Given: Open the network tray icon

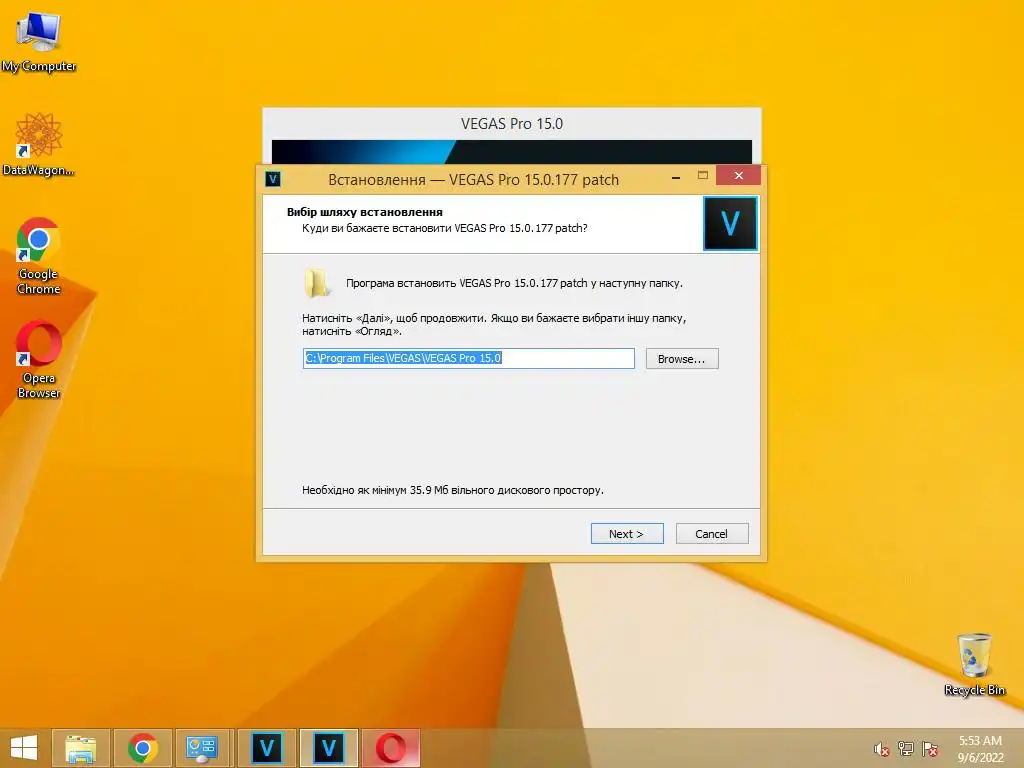Looking at the screenshot, I should (x=906, y=749).
